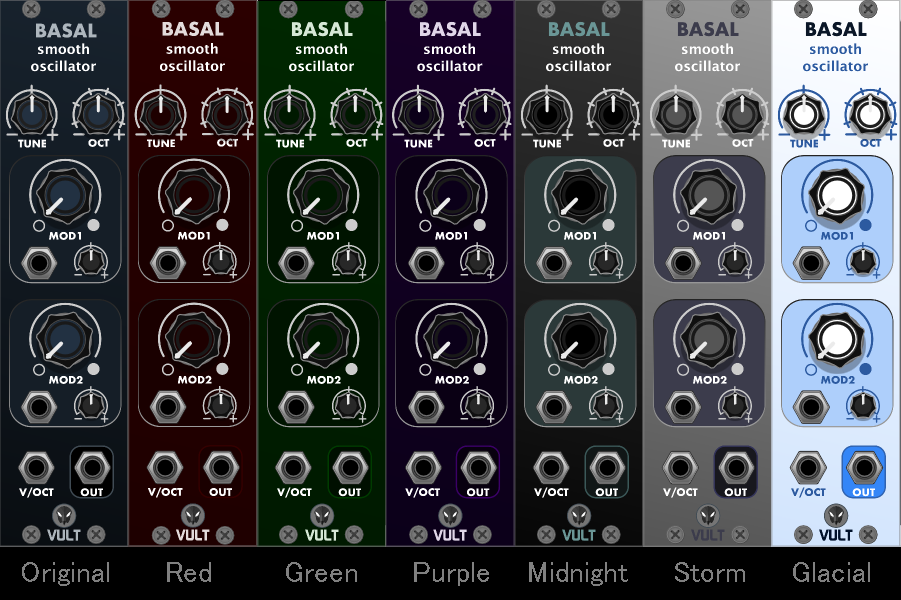Click the Vult logo on Glacial module
This screenshot has height=600, width=901.
835,515
